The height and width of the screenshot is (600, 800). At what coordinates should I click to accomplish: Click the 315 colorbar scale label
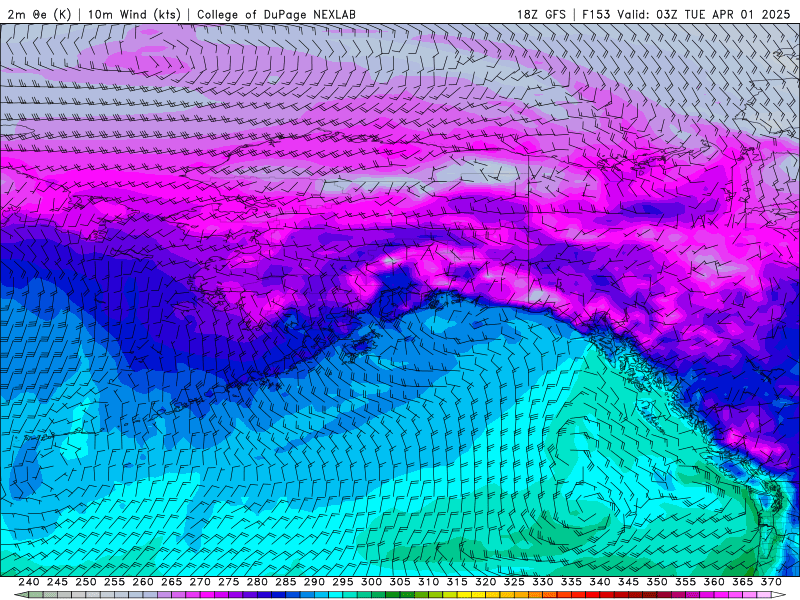457,582
